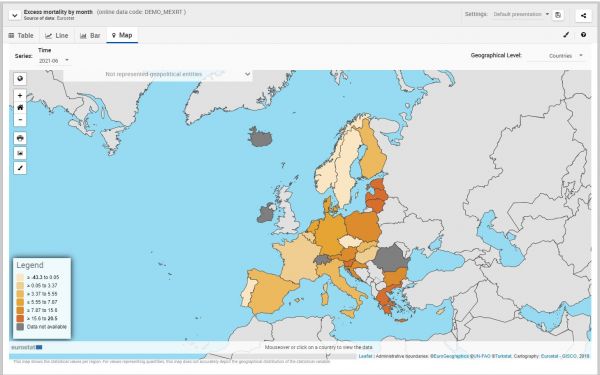Image resolution: width=600 pixels, height=375 pixels.
Task: Open the Time 2021-06 dropdown
Action: [54, 60]
